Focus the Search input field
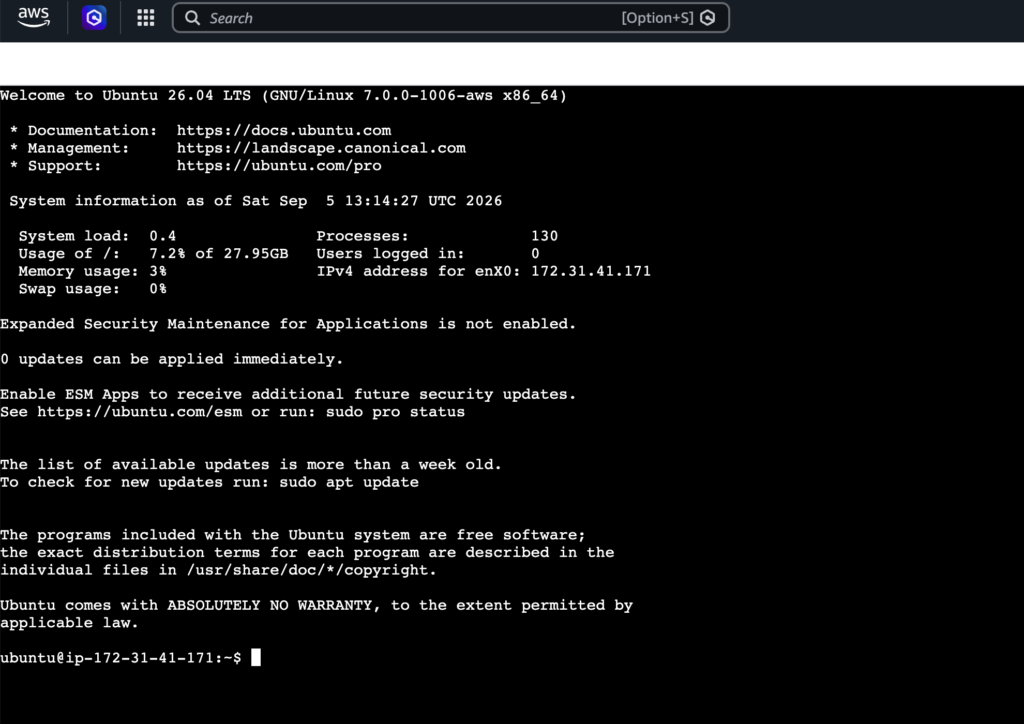The image size is (1024, 724). point(451,18)
